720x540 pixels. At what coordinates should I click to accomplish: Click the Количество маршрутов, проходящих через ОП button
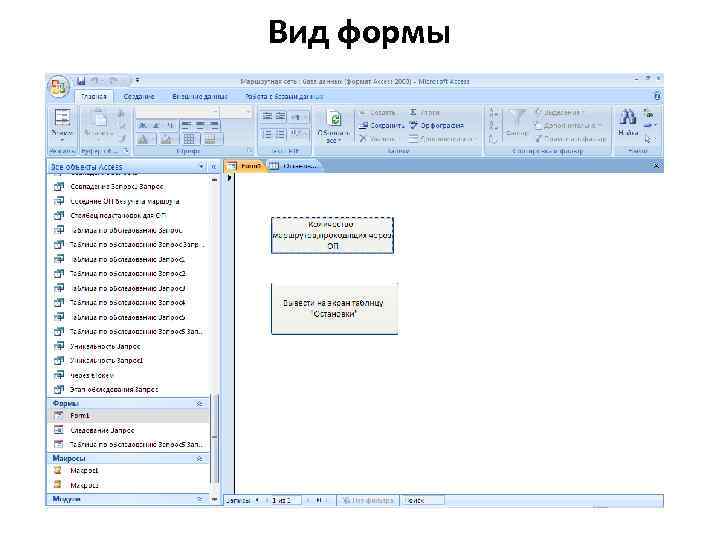[x=332, y=236]
